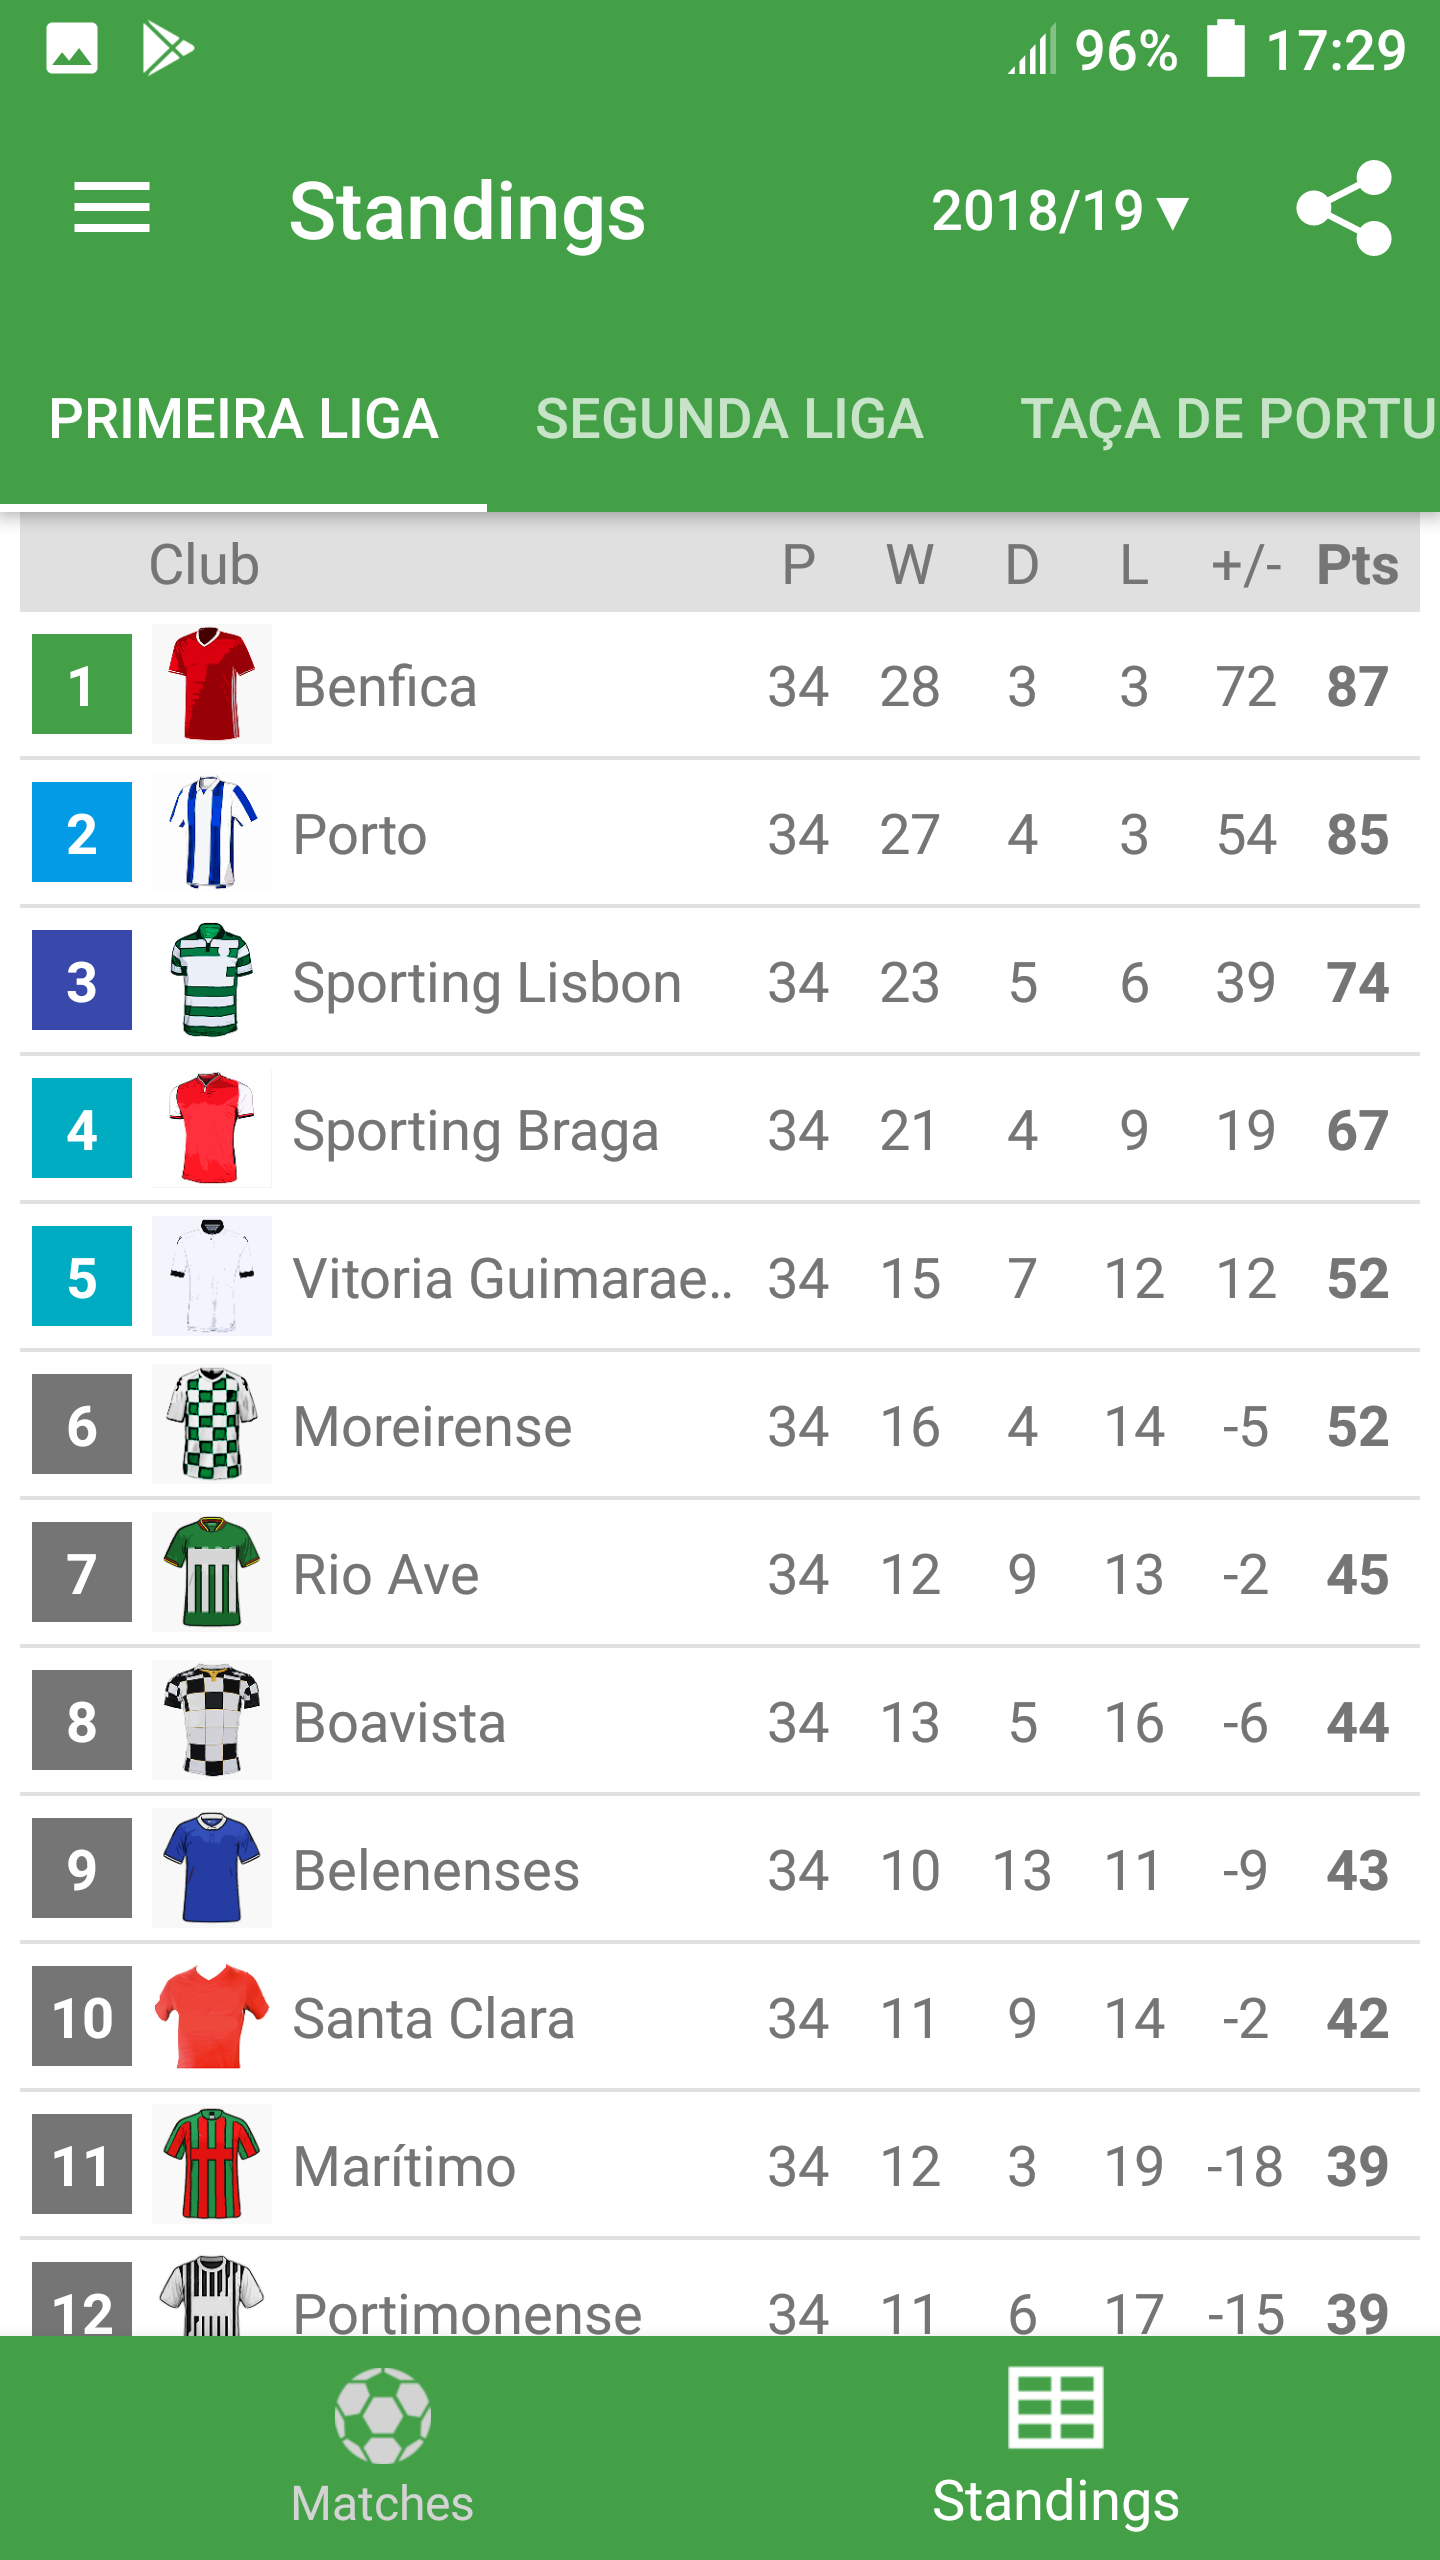Tap the image notification icon in status bar
1440x2560 pixels.
pos(72,49)
